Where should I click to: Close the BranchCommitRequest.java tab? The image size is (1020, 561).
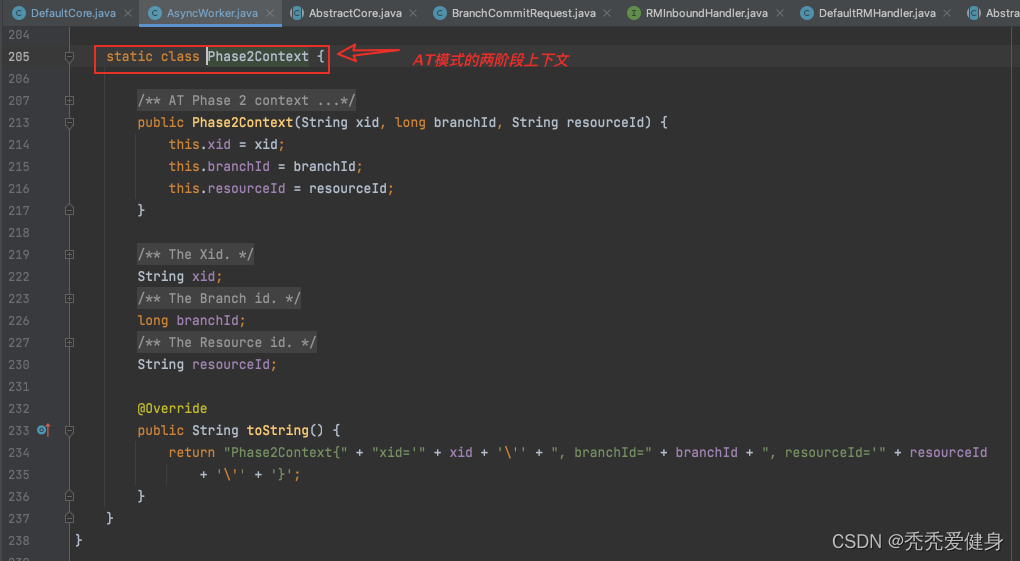[607, 13]
